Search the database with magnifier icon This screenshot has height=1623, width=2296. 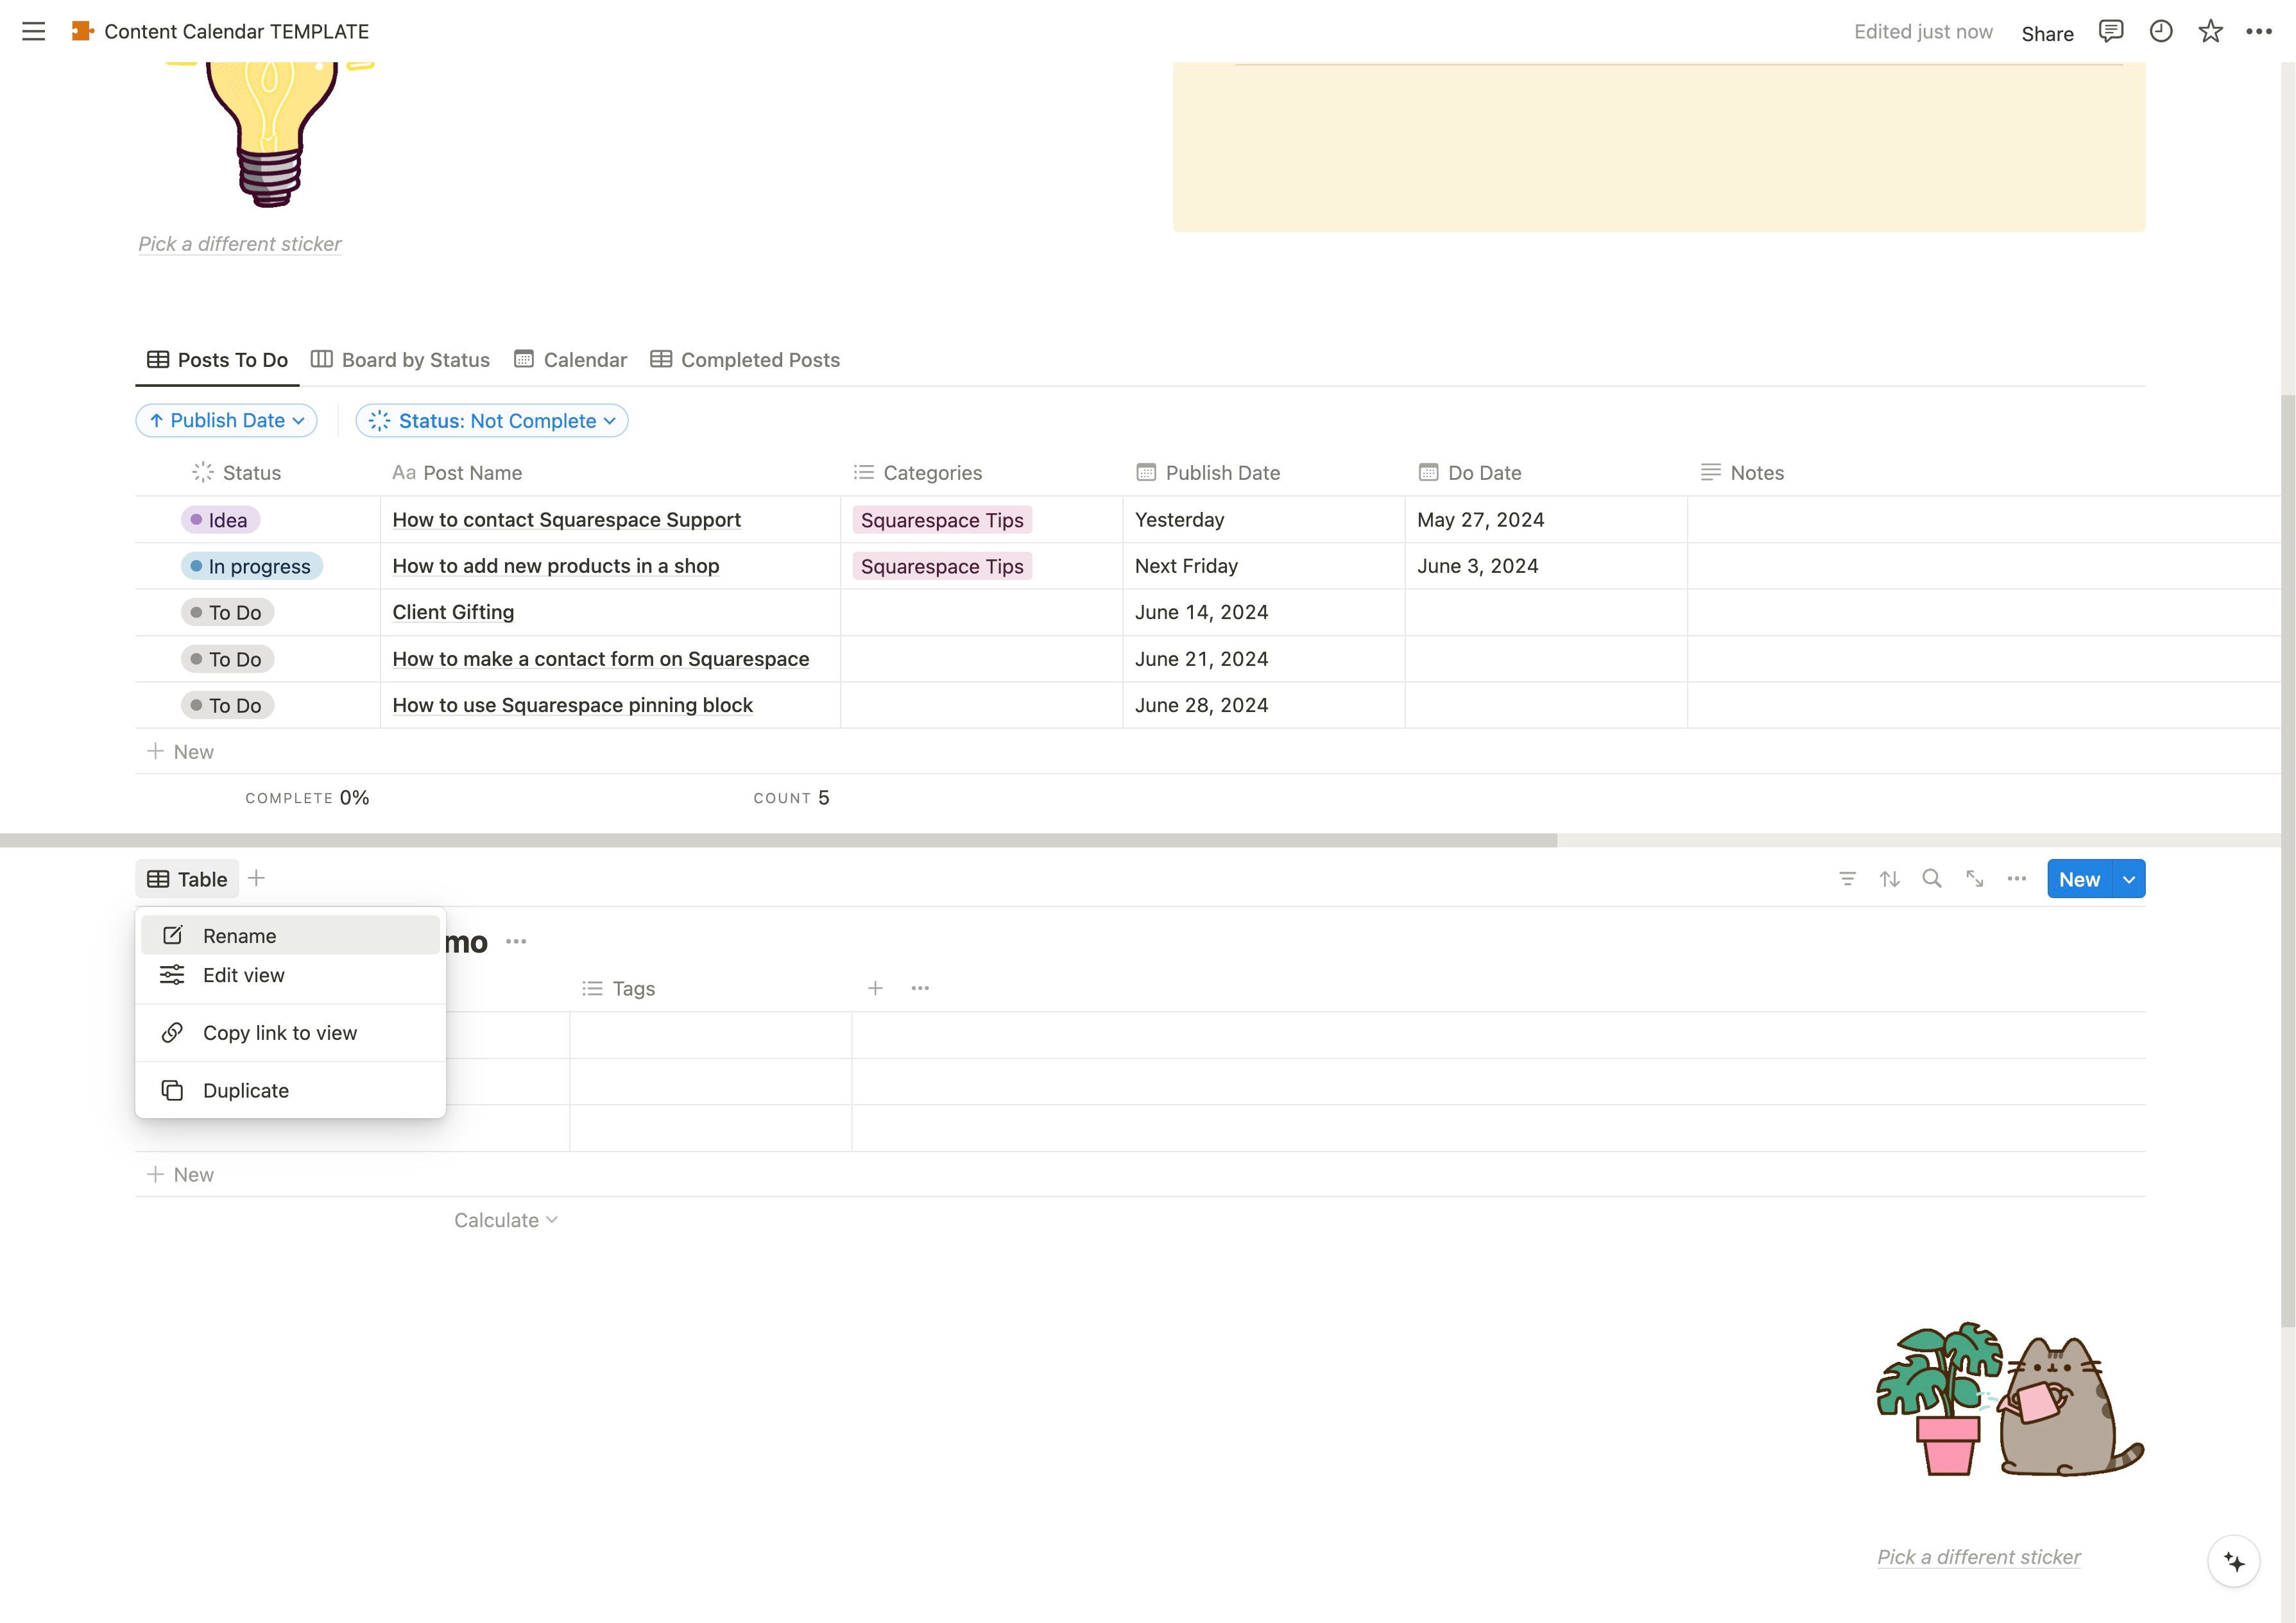click(1932, 879)
